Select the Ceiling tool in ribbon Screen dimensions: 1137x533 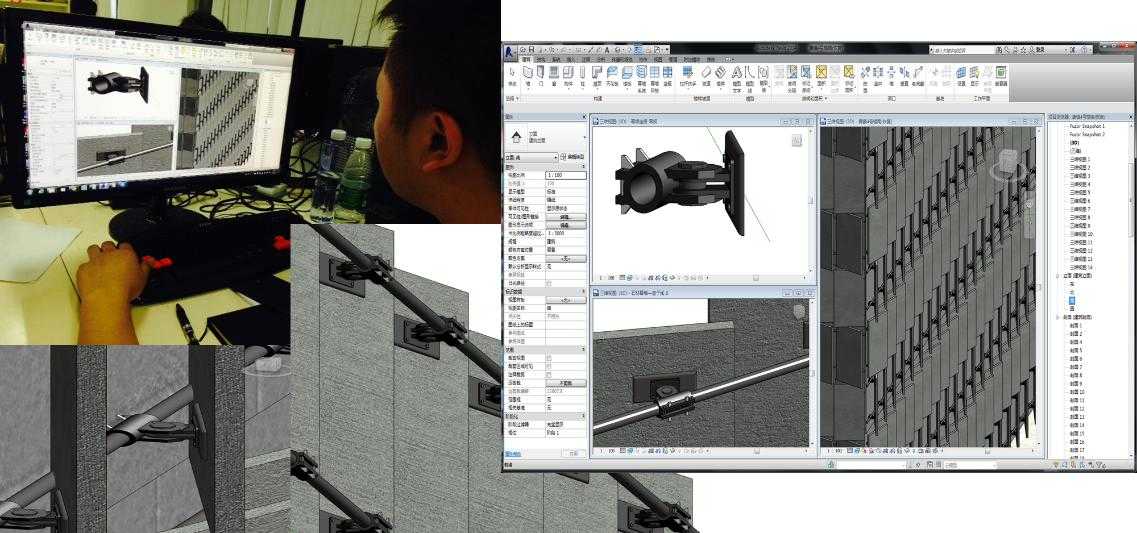612,75
